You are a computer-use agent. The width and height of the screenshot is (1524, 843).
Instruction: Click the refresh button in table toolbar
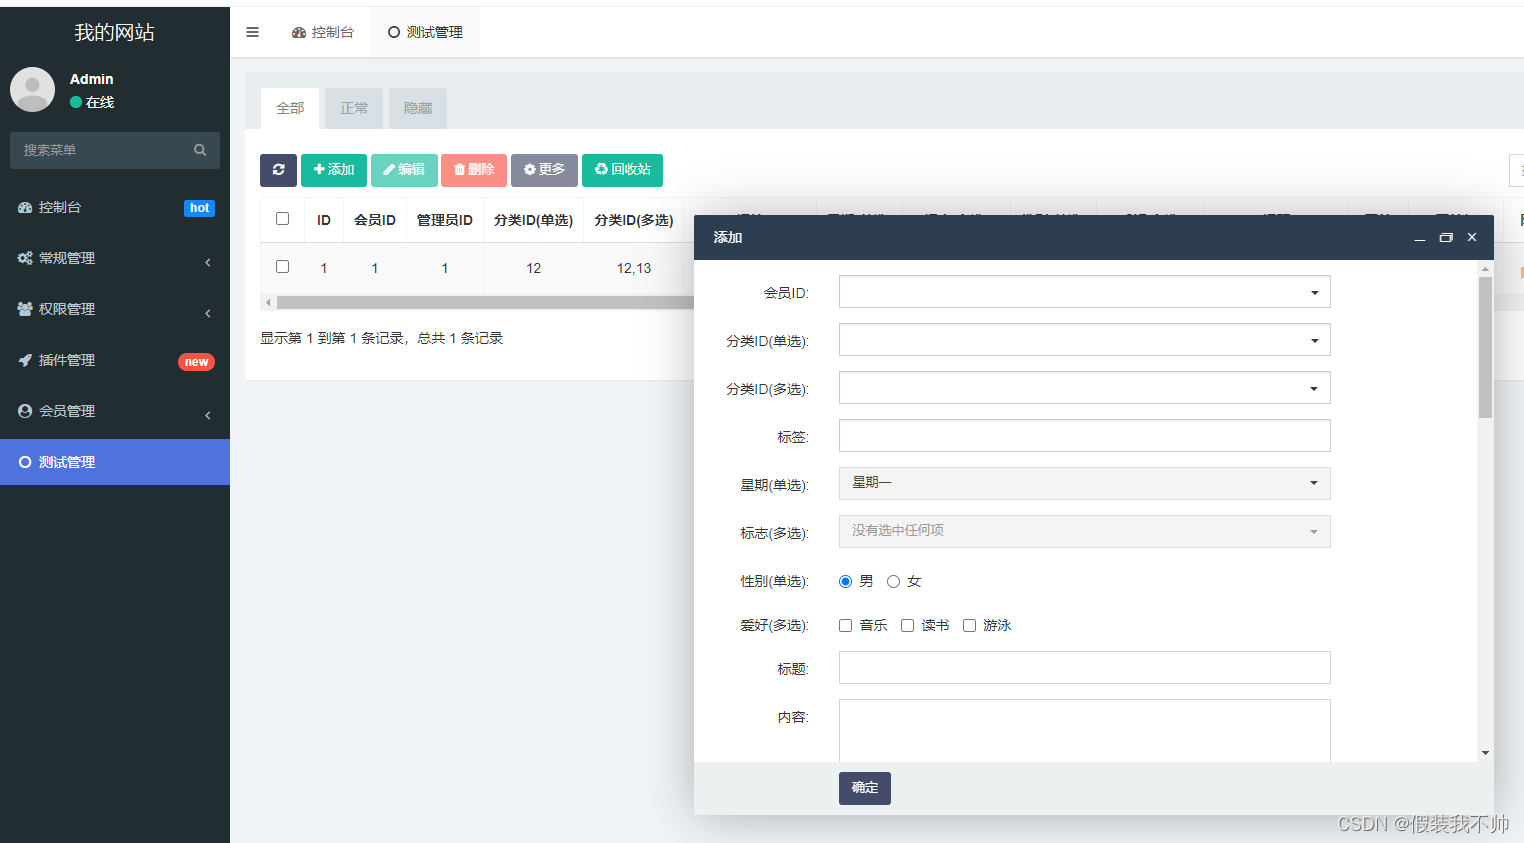click(x=278, y=170)
